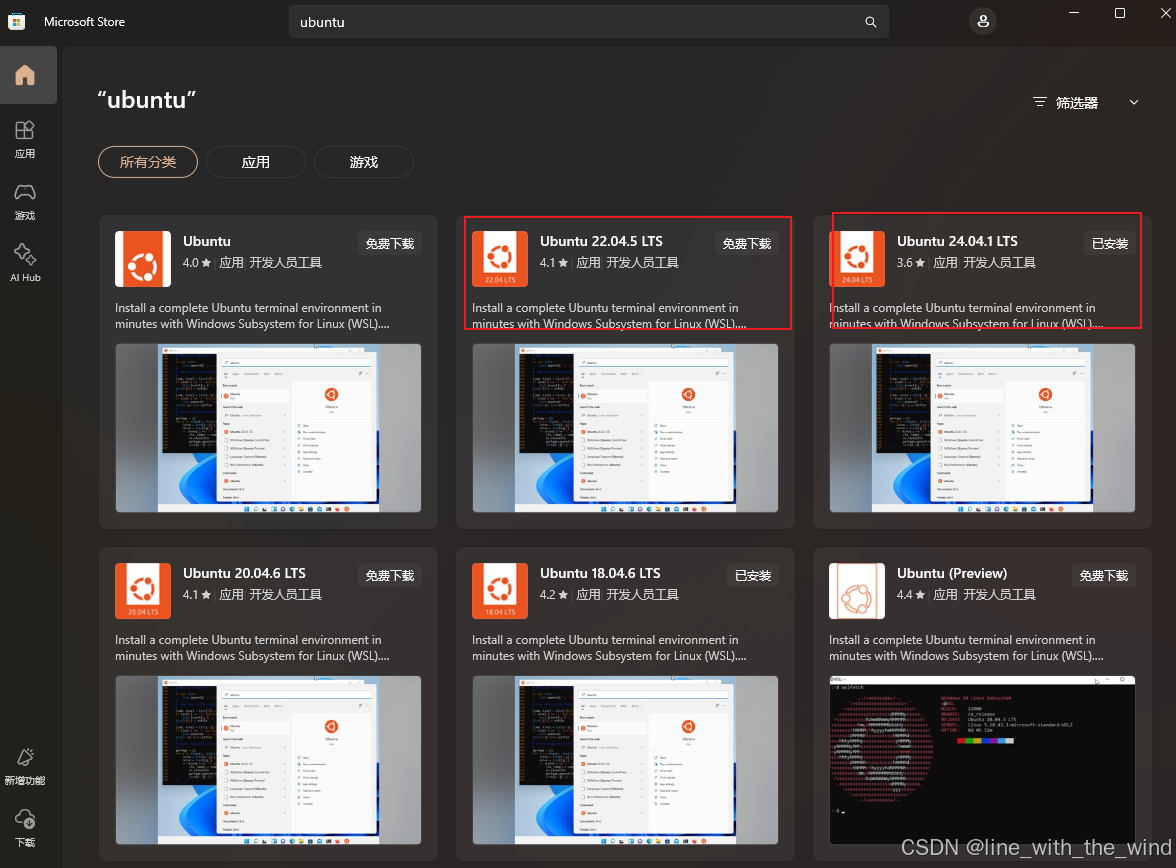Click the Ubuntu (Preview) description text
Image resolution: width=1176 pixels, height=868 pixels.
[966, 647]
